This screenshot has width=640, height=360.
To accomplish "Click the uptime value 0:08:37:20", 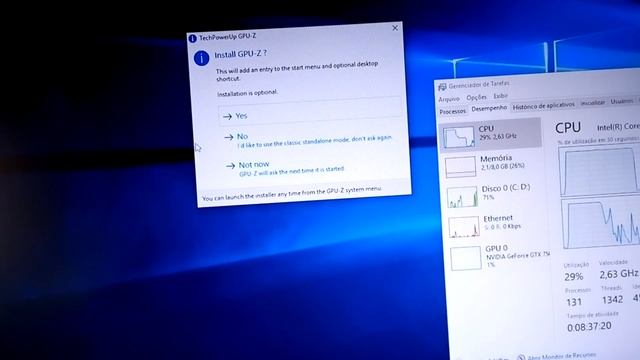I will click(x=589, y=327).
